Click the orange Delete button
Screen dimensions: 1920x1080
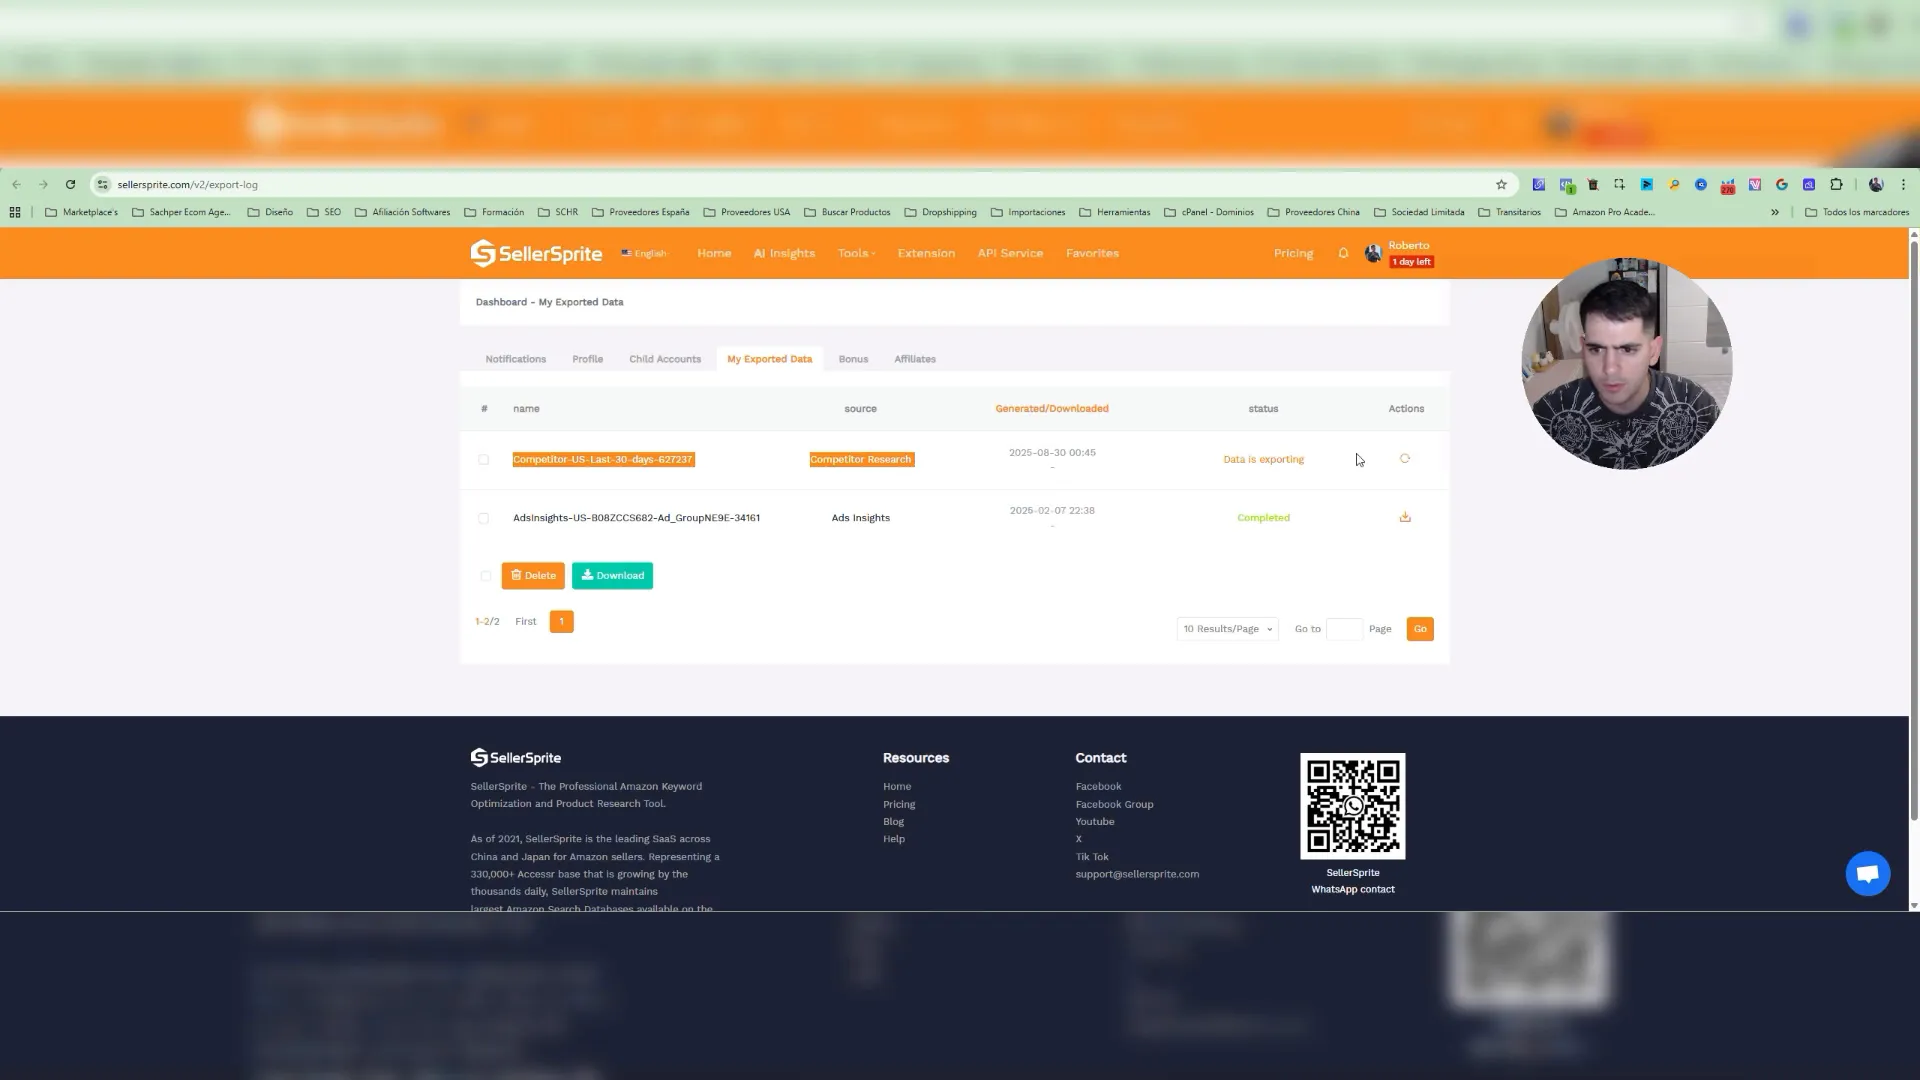533,576
